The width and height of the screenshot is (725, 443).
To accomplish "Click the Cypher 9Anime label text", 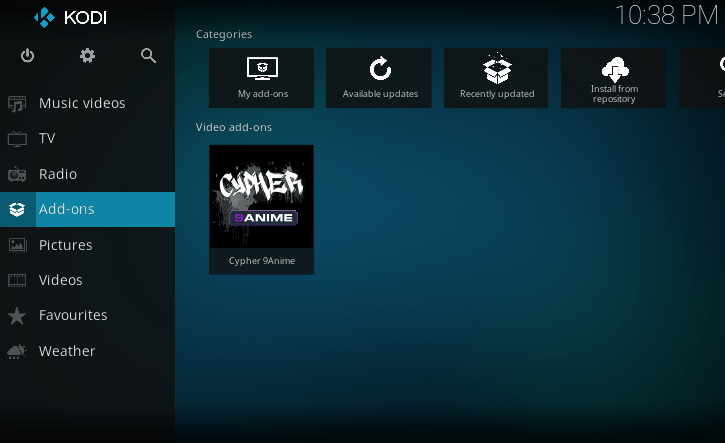I will coord(261,261).
